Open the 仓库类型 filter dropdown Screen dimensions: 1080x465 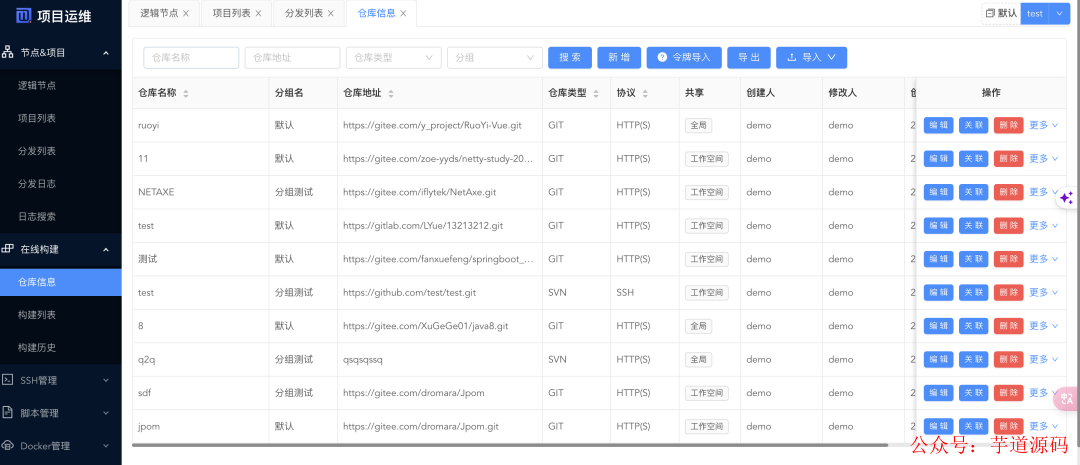tap(393, 58)
